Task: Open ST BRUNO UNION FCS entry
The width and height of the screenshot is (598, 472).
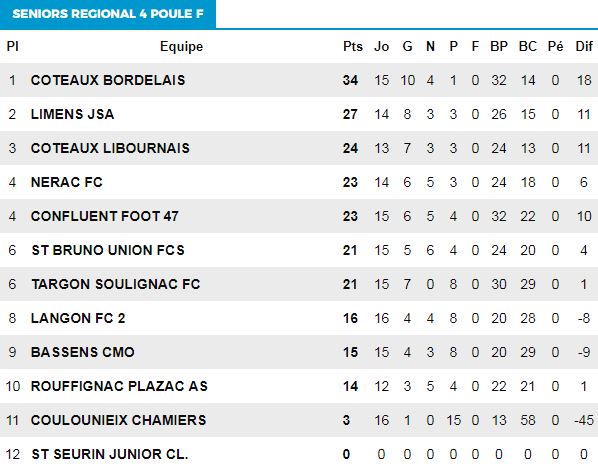Action: [x=108, y=250]
